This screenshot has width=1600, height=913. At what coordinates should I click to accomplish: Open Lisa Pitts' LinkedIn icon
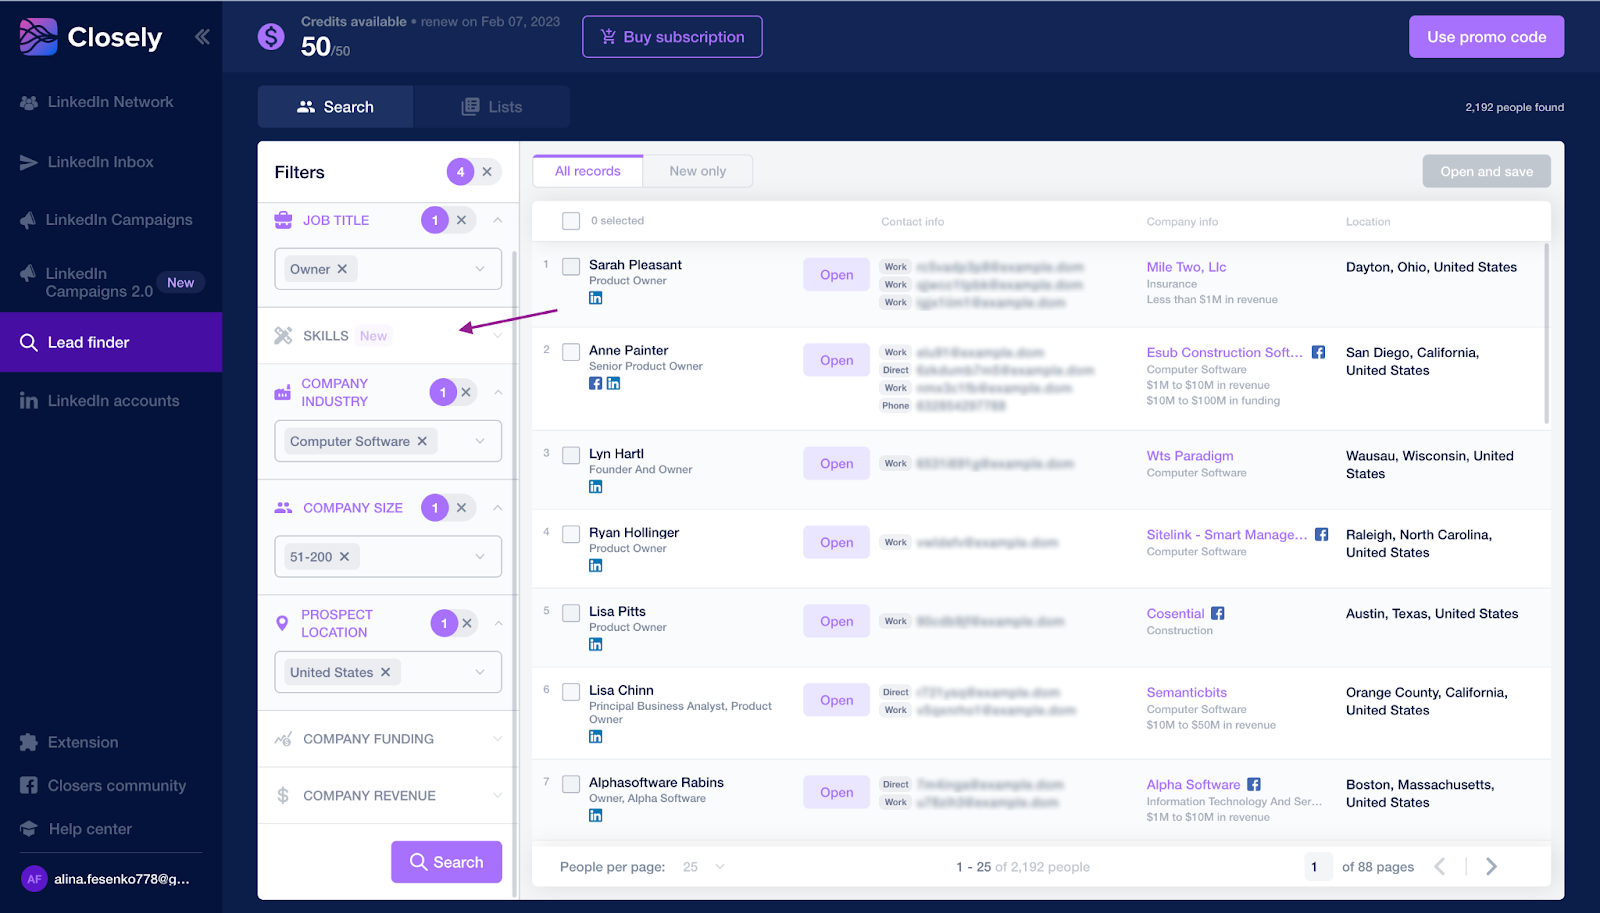pos(596,645)
